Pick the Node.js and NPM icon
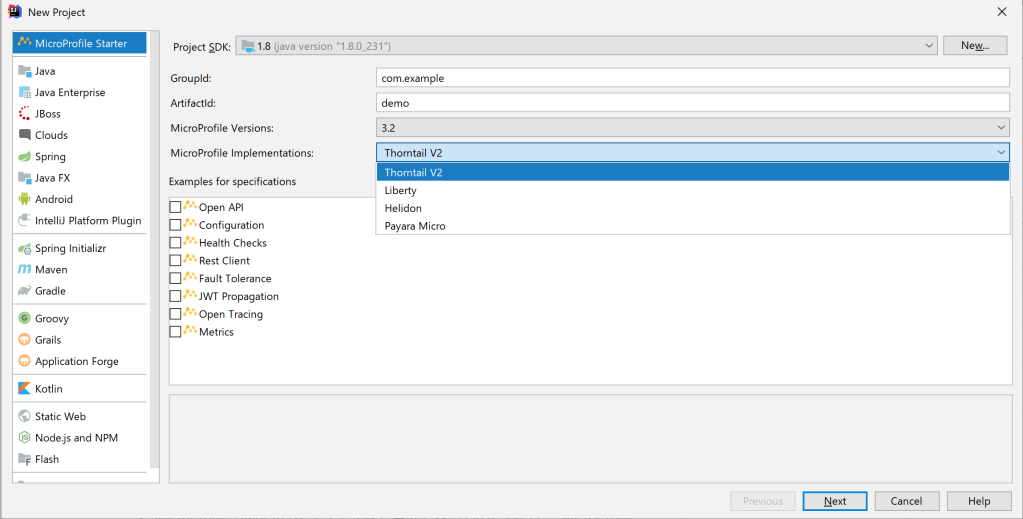The image size is (1023, 519). 25,438
